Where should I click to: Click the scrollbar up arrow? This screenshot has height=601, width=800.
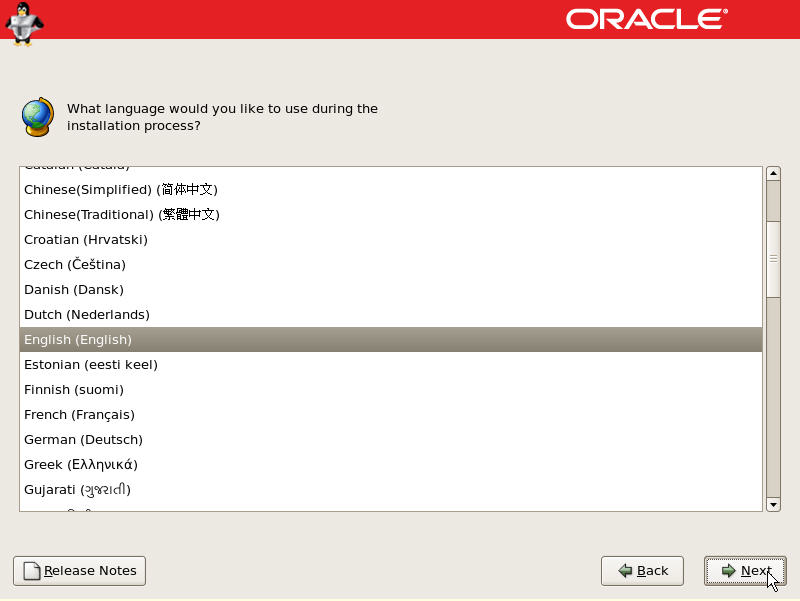point(773,173)
